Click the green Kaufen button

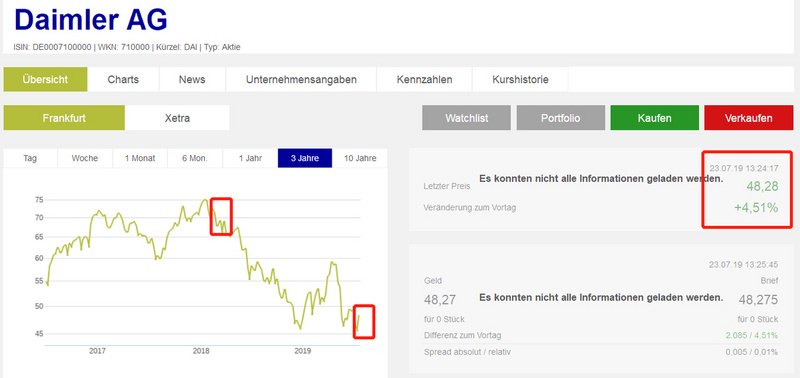click(655, 118)
